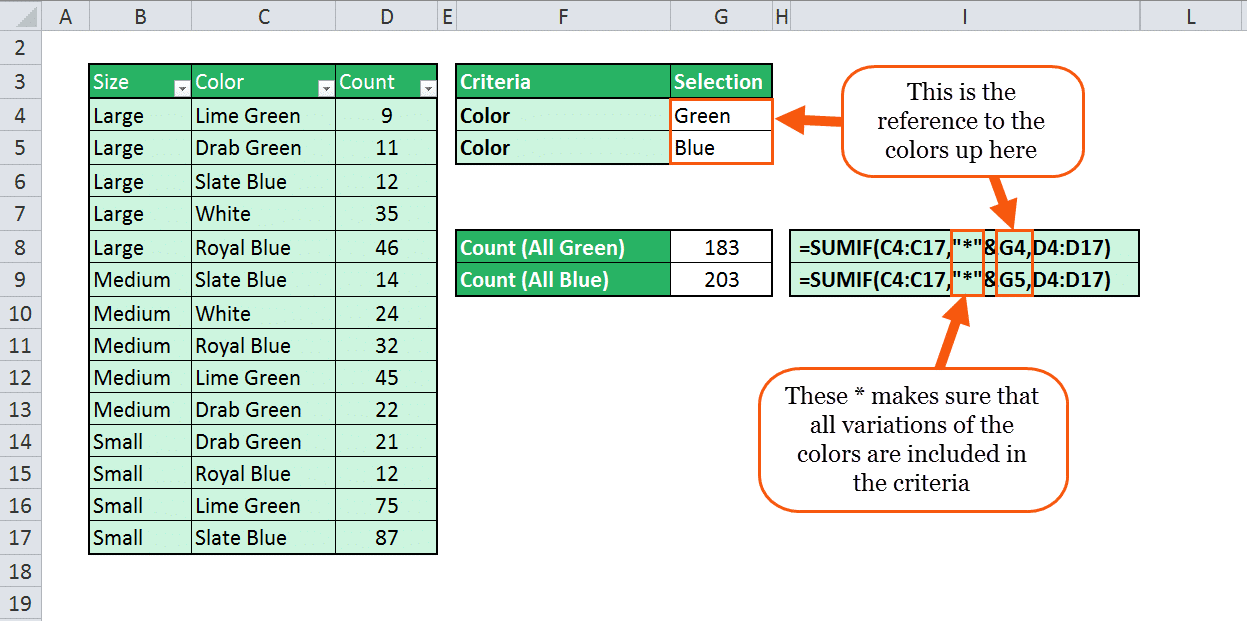Viewport: 1247px width, 621px height.
Task: Click the callout explaining the asterisk
Action: click(x=912, y=439)
